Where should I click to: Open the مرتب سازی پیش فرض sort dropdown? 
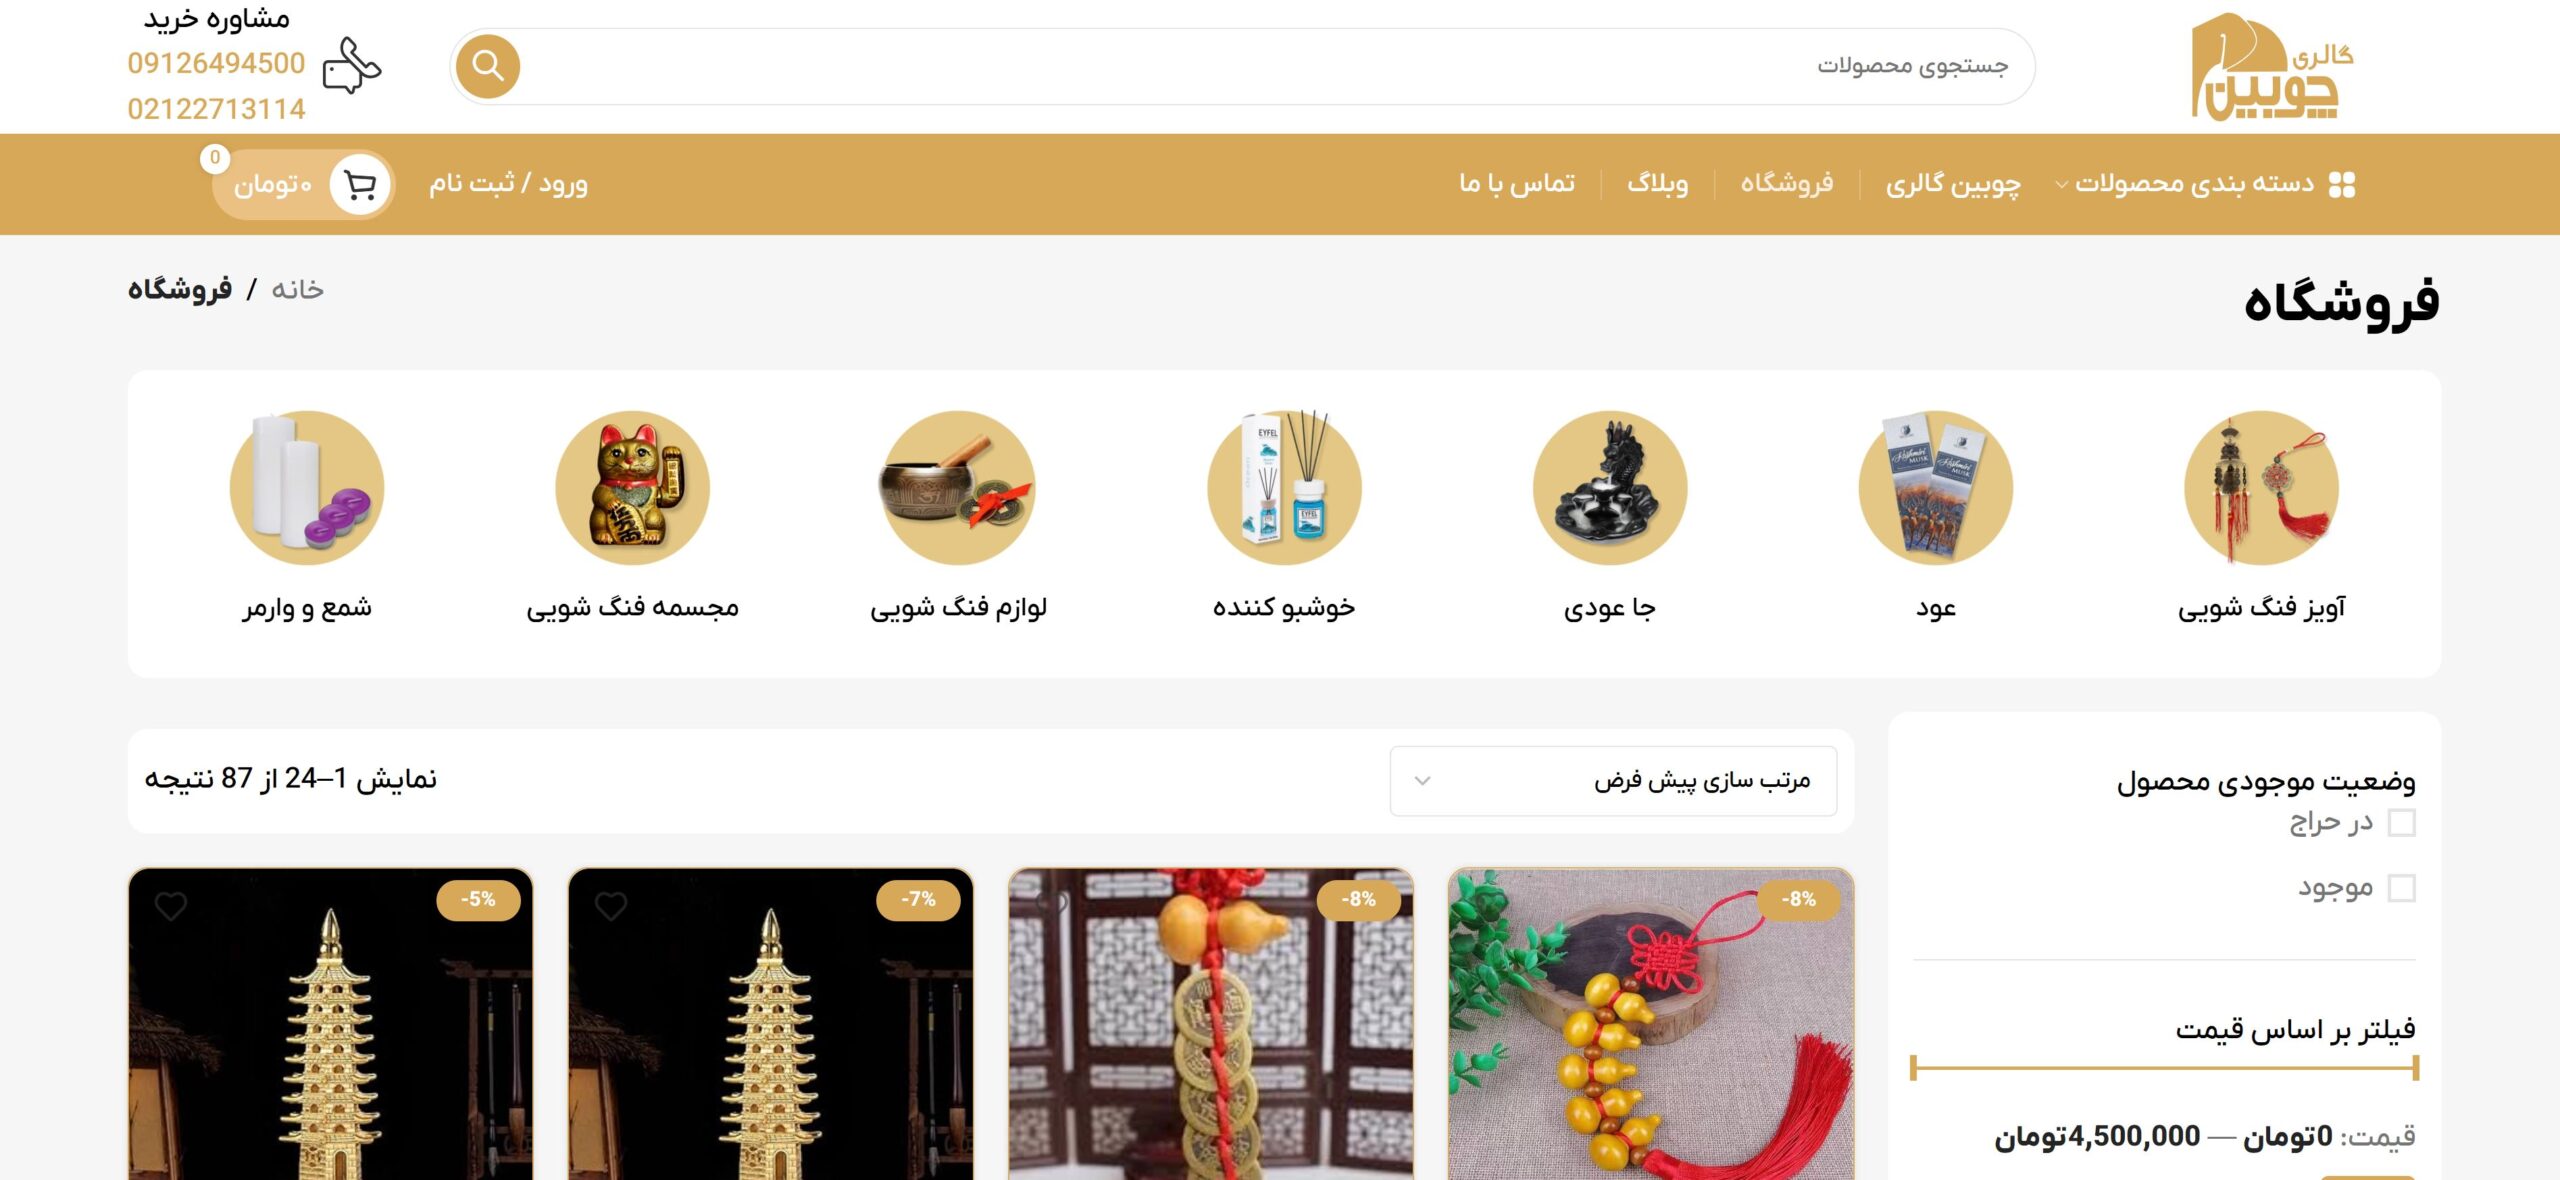1613,781
